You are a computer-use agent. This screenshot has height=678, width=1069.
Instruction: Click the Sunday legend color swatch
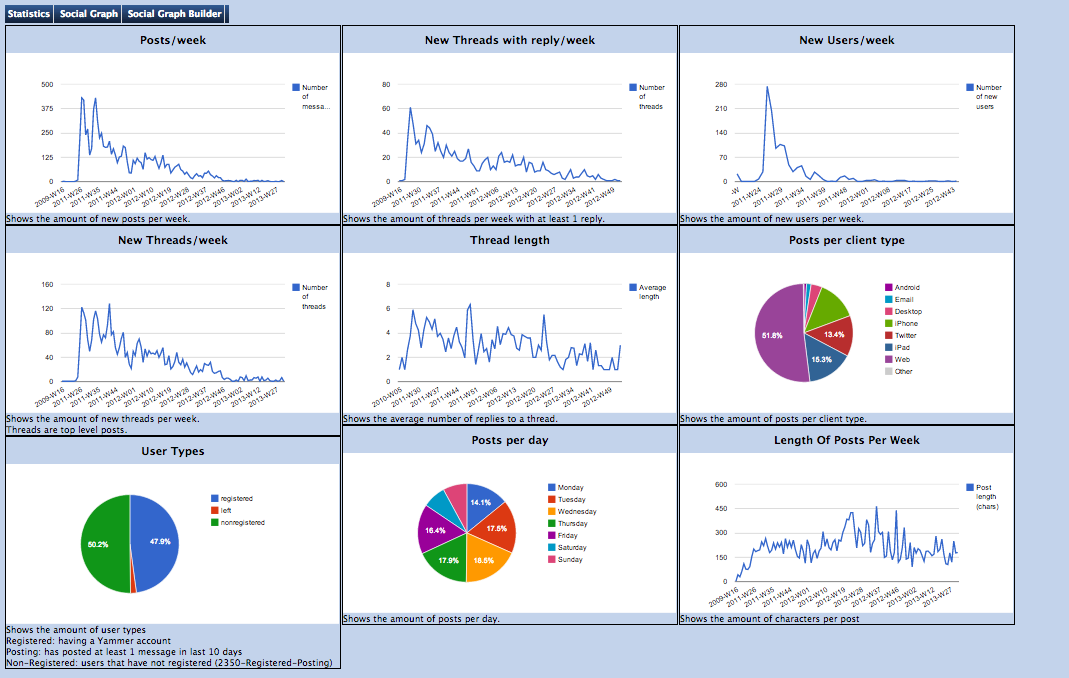pos(551,560)
